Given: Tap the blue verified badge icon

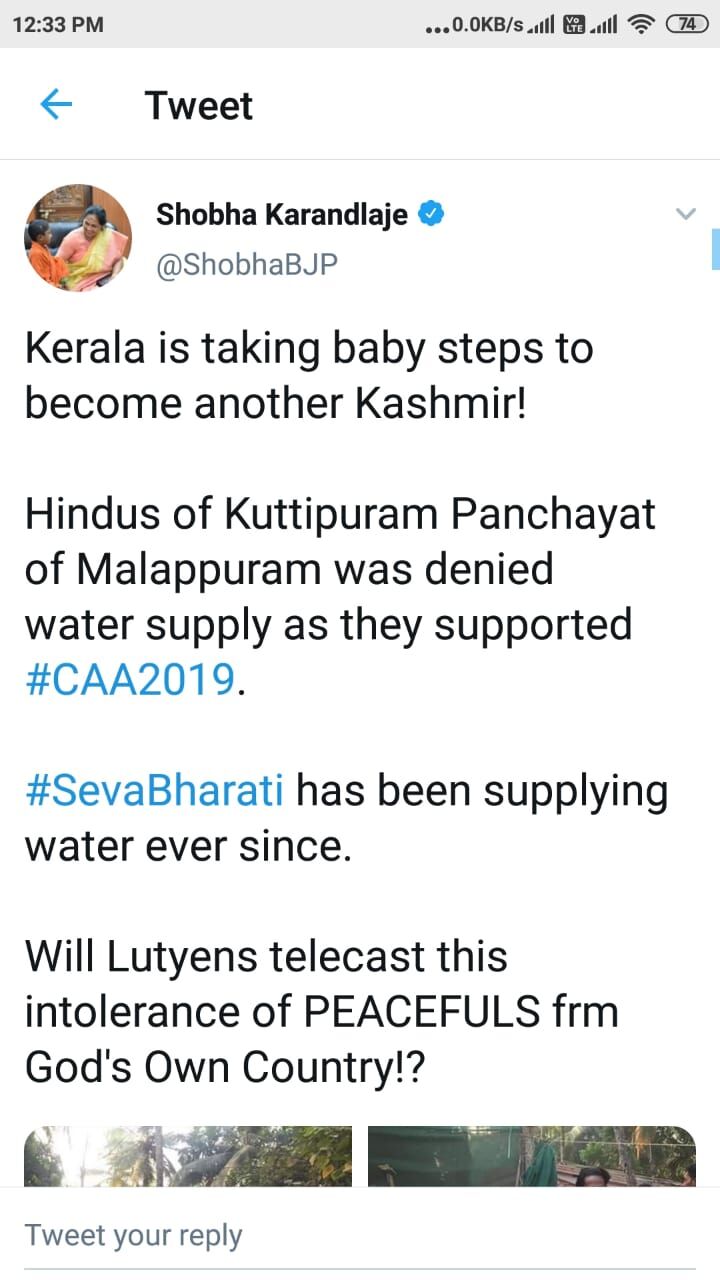Looking at the screenshot, I should pos(432,214).
